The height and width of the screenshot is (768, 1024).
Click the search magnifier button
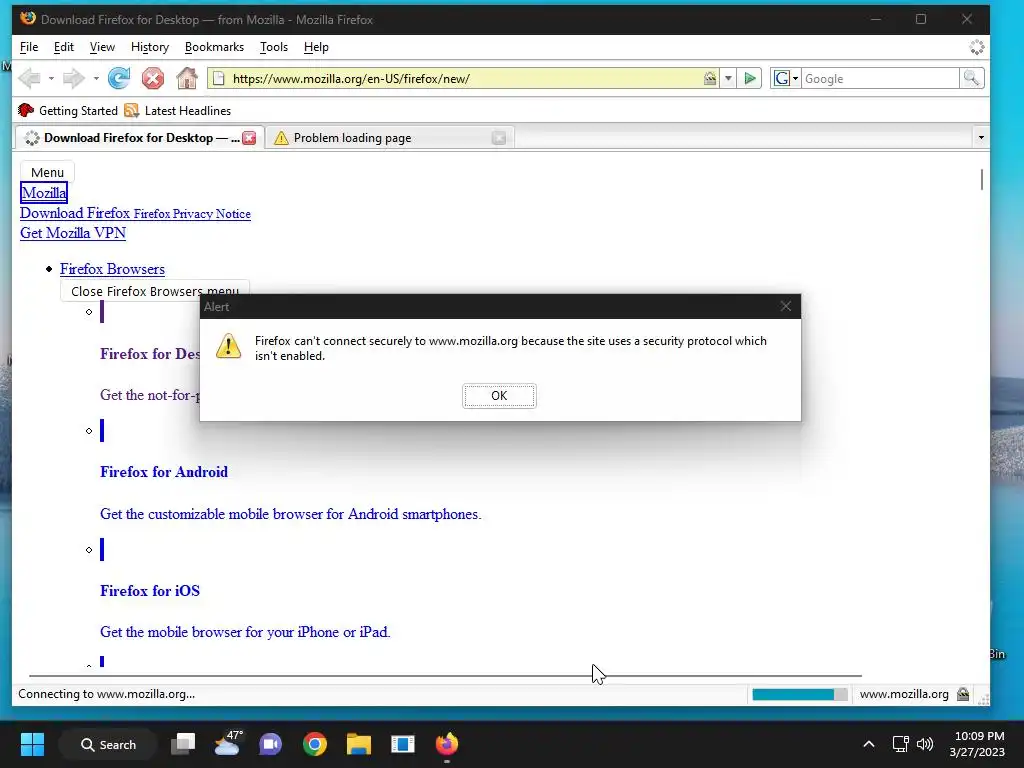[971, 78]
